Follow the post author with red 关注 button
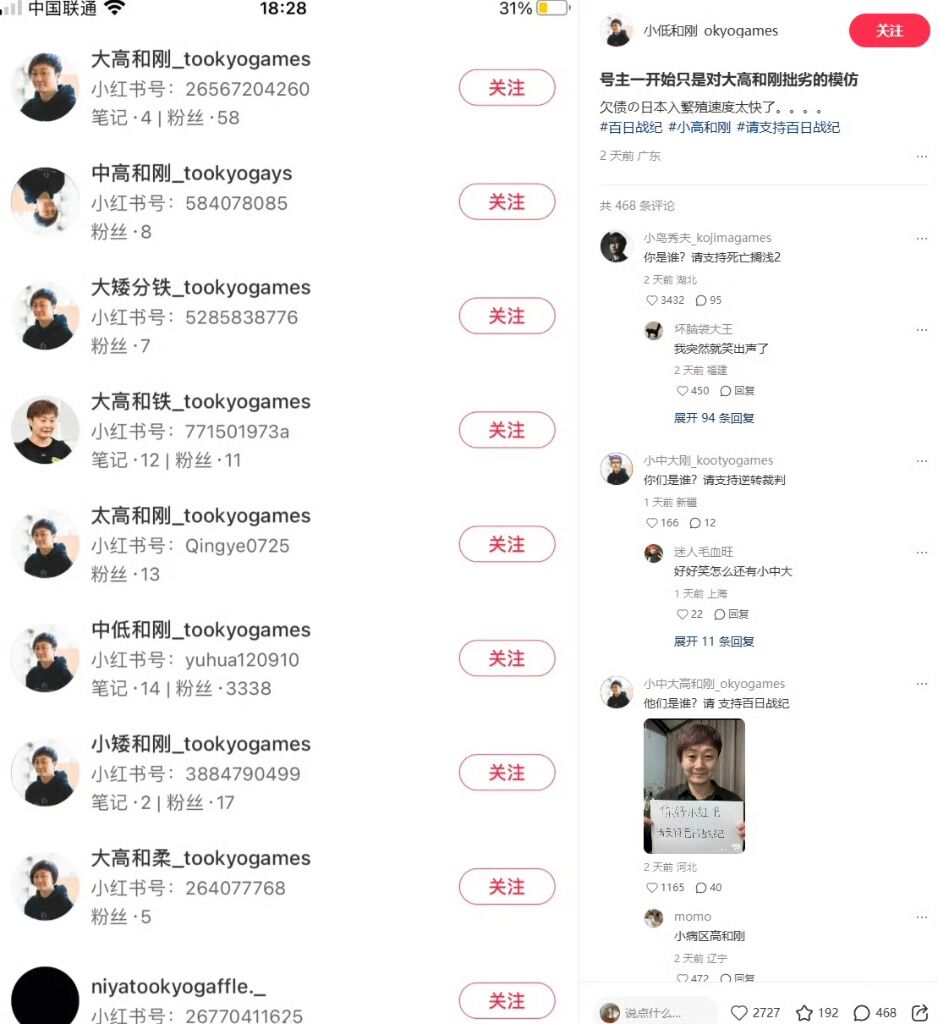The height and width of the screenshot is (1024, 938). coord(889,31)
